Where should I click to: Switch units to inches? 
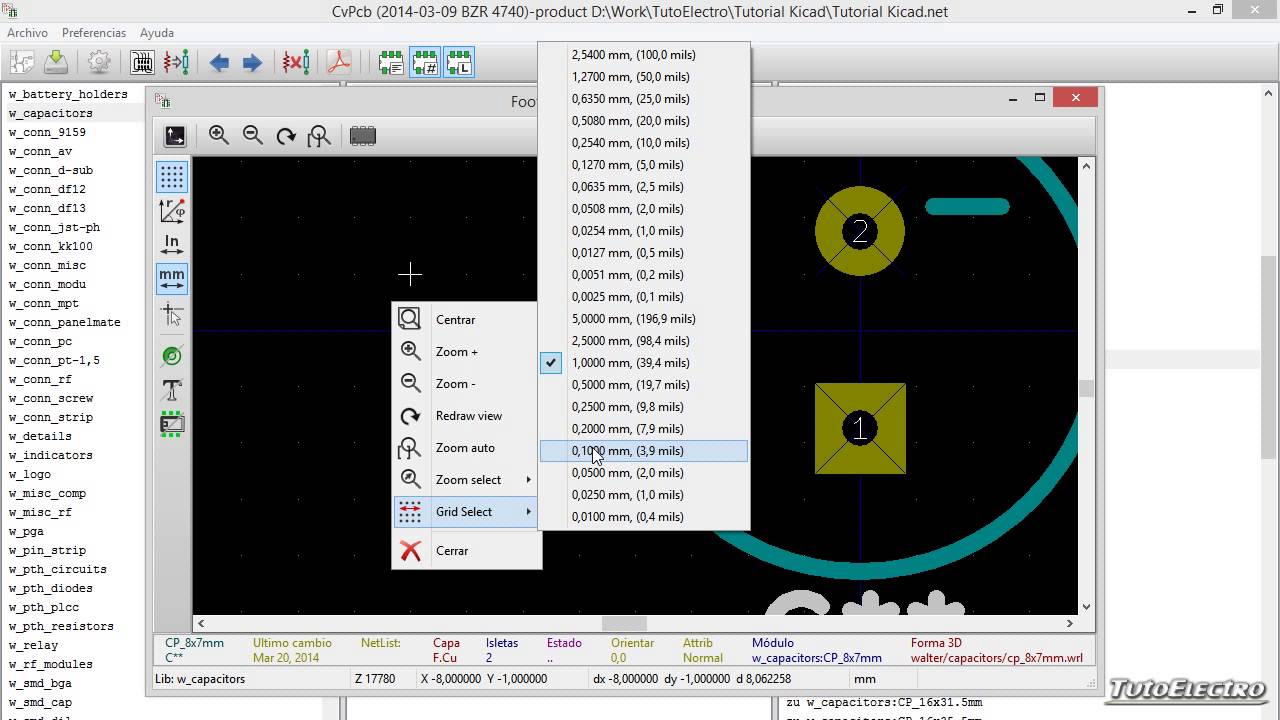[x=172, y=243]
